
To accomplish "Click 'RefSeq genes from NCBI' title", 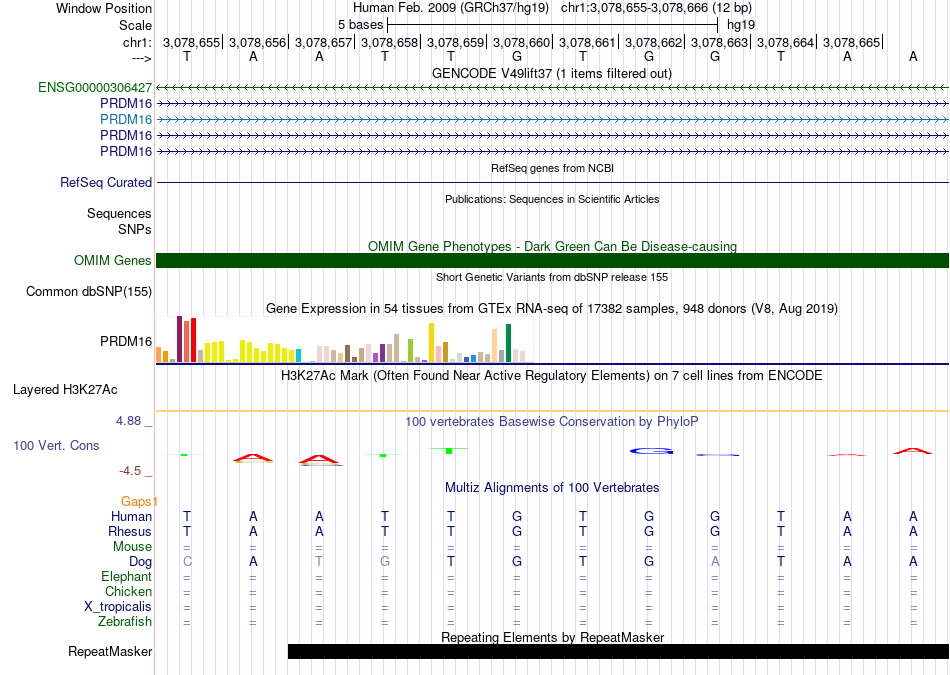I will click(552, 168).
